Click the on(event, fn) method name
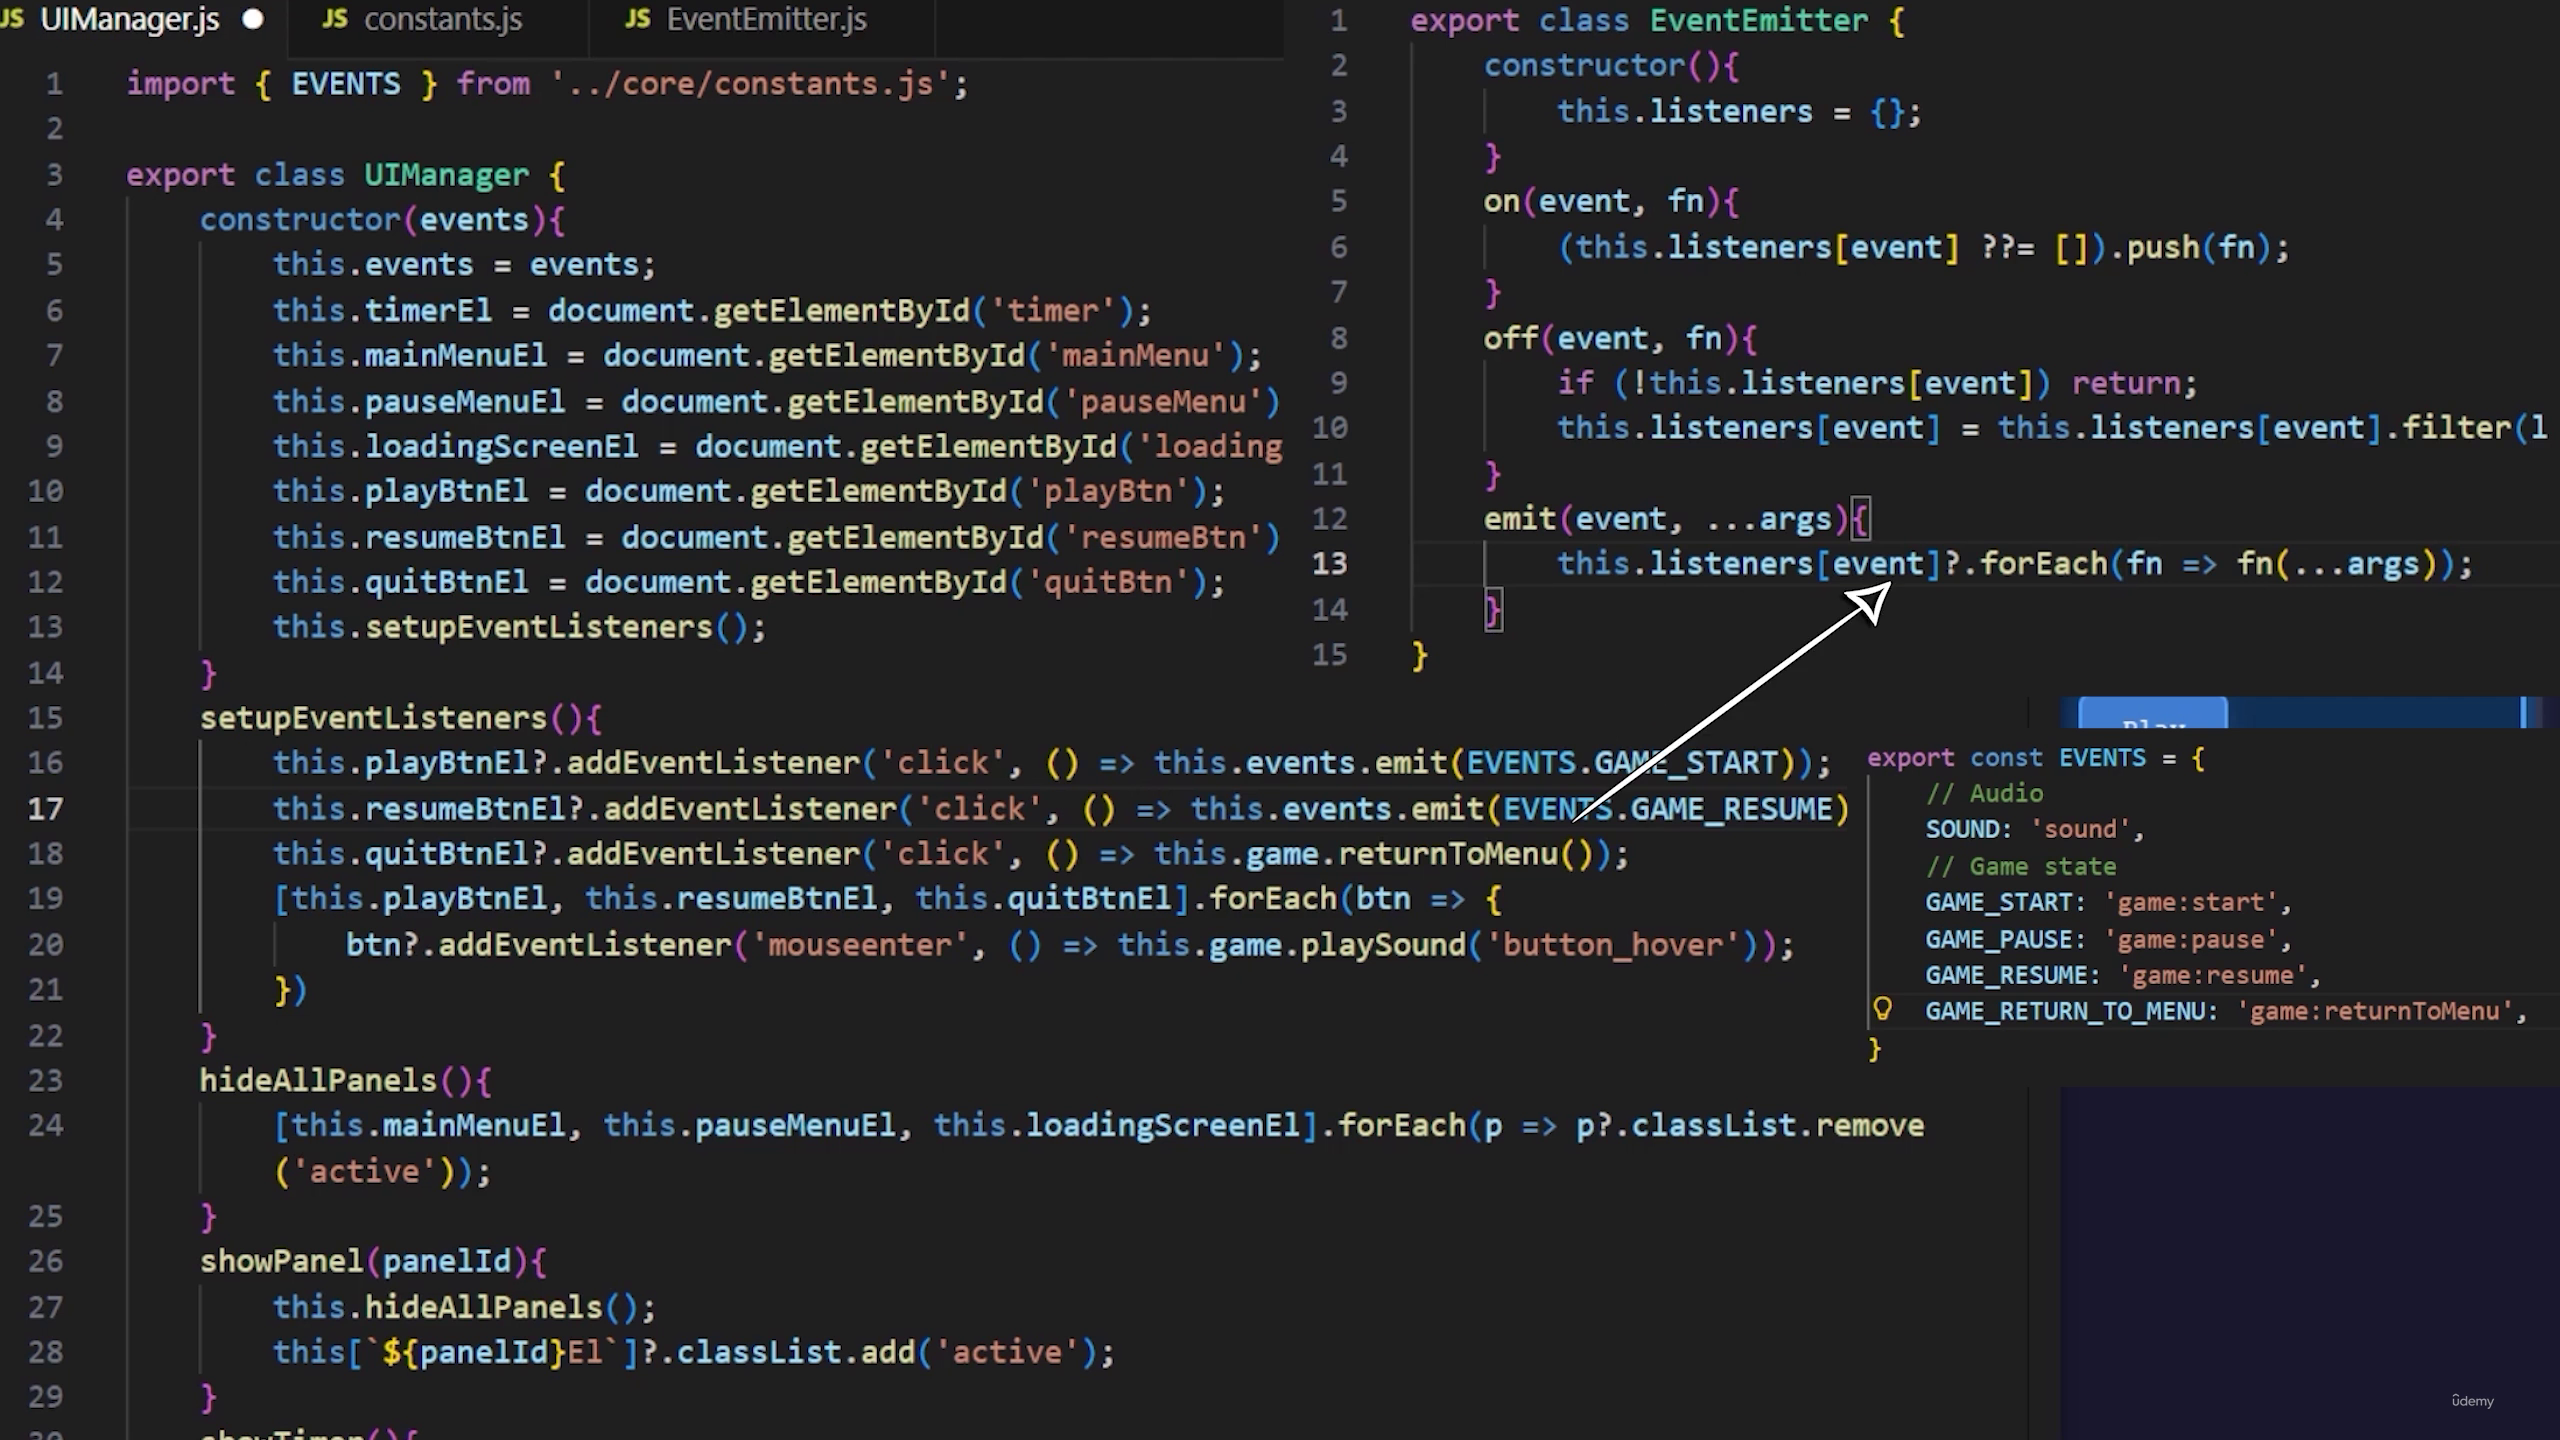Image resolution: width=2560 pixels, height=1440 pixels. (x=1501, y=202)
